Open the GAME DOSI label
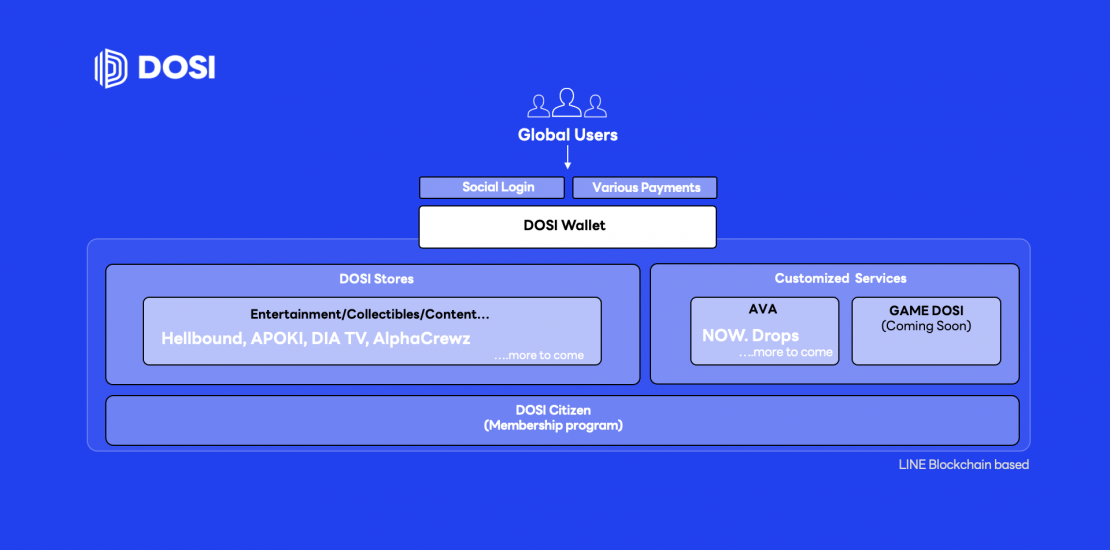The image size is (1110, 550). pos(925,311)
